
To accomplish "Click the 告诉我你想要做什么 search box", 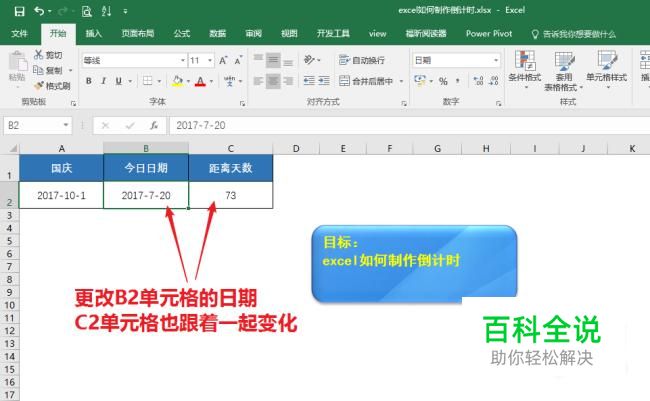I will [x=574, y=34].
